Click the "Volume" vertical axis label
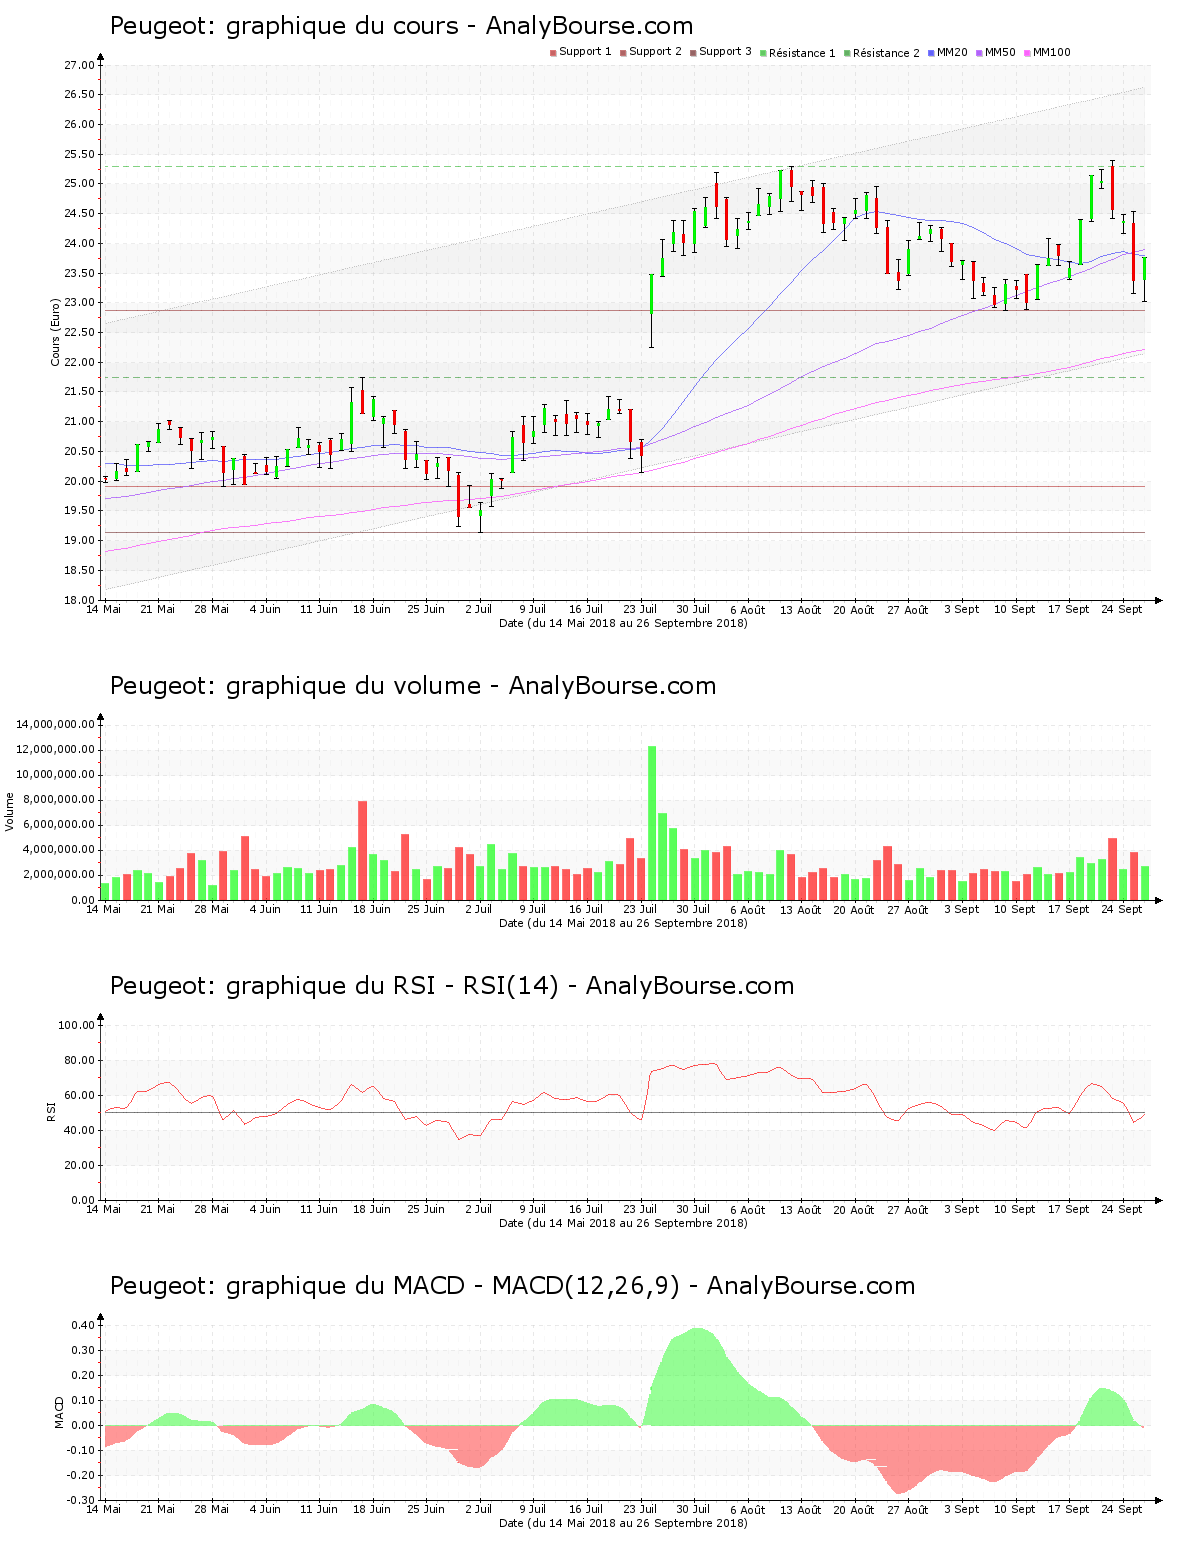Viewport: 1200px width, 1550px height. (10, 811)
